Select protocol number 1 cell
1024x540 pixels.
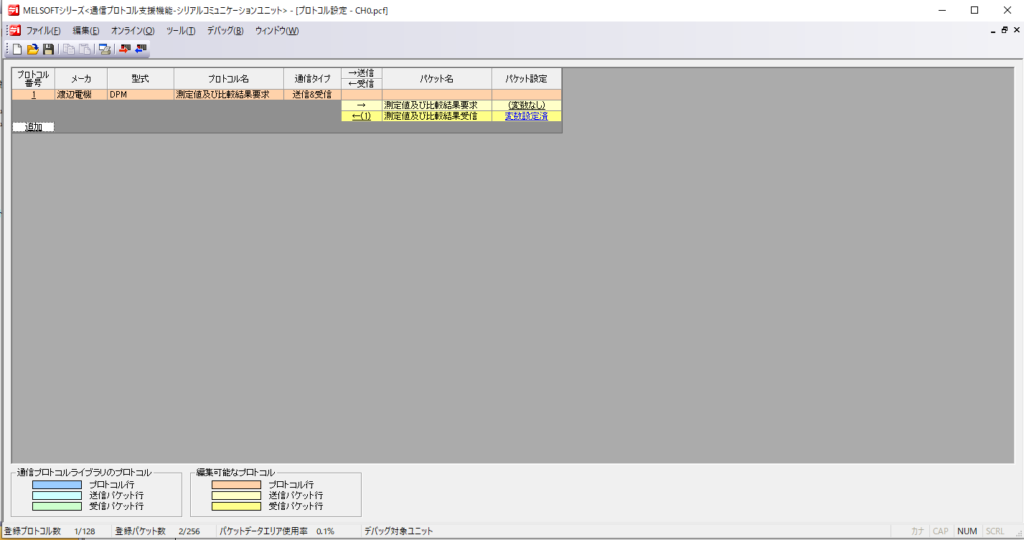pyautogui.click(x=33, y=94)
